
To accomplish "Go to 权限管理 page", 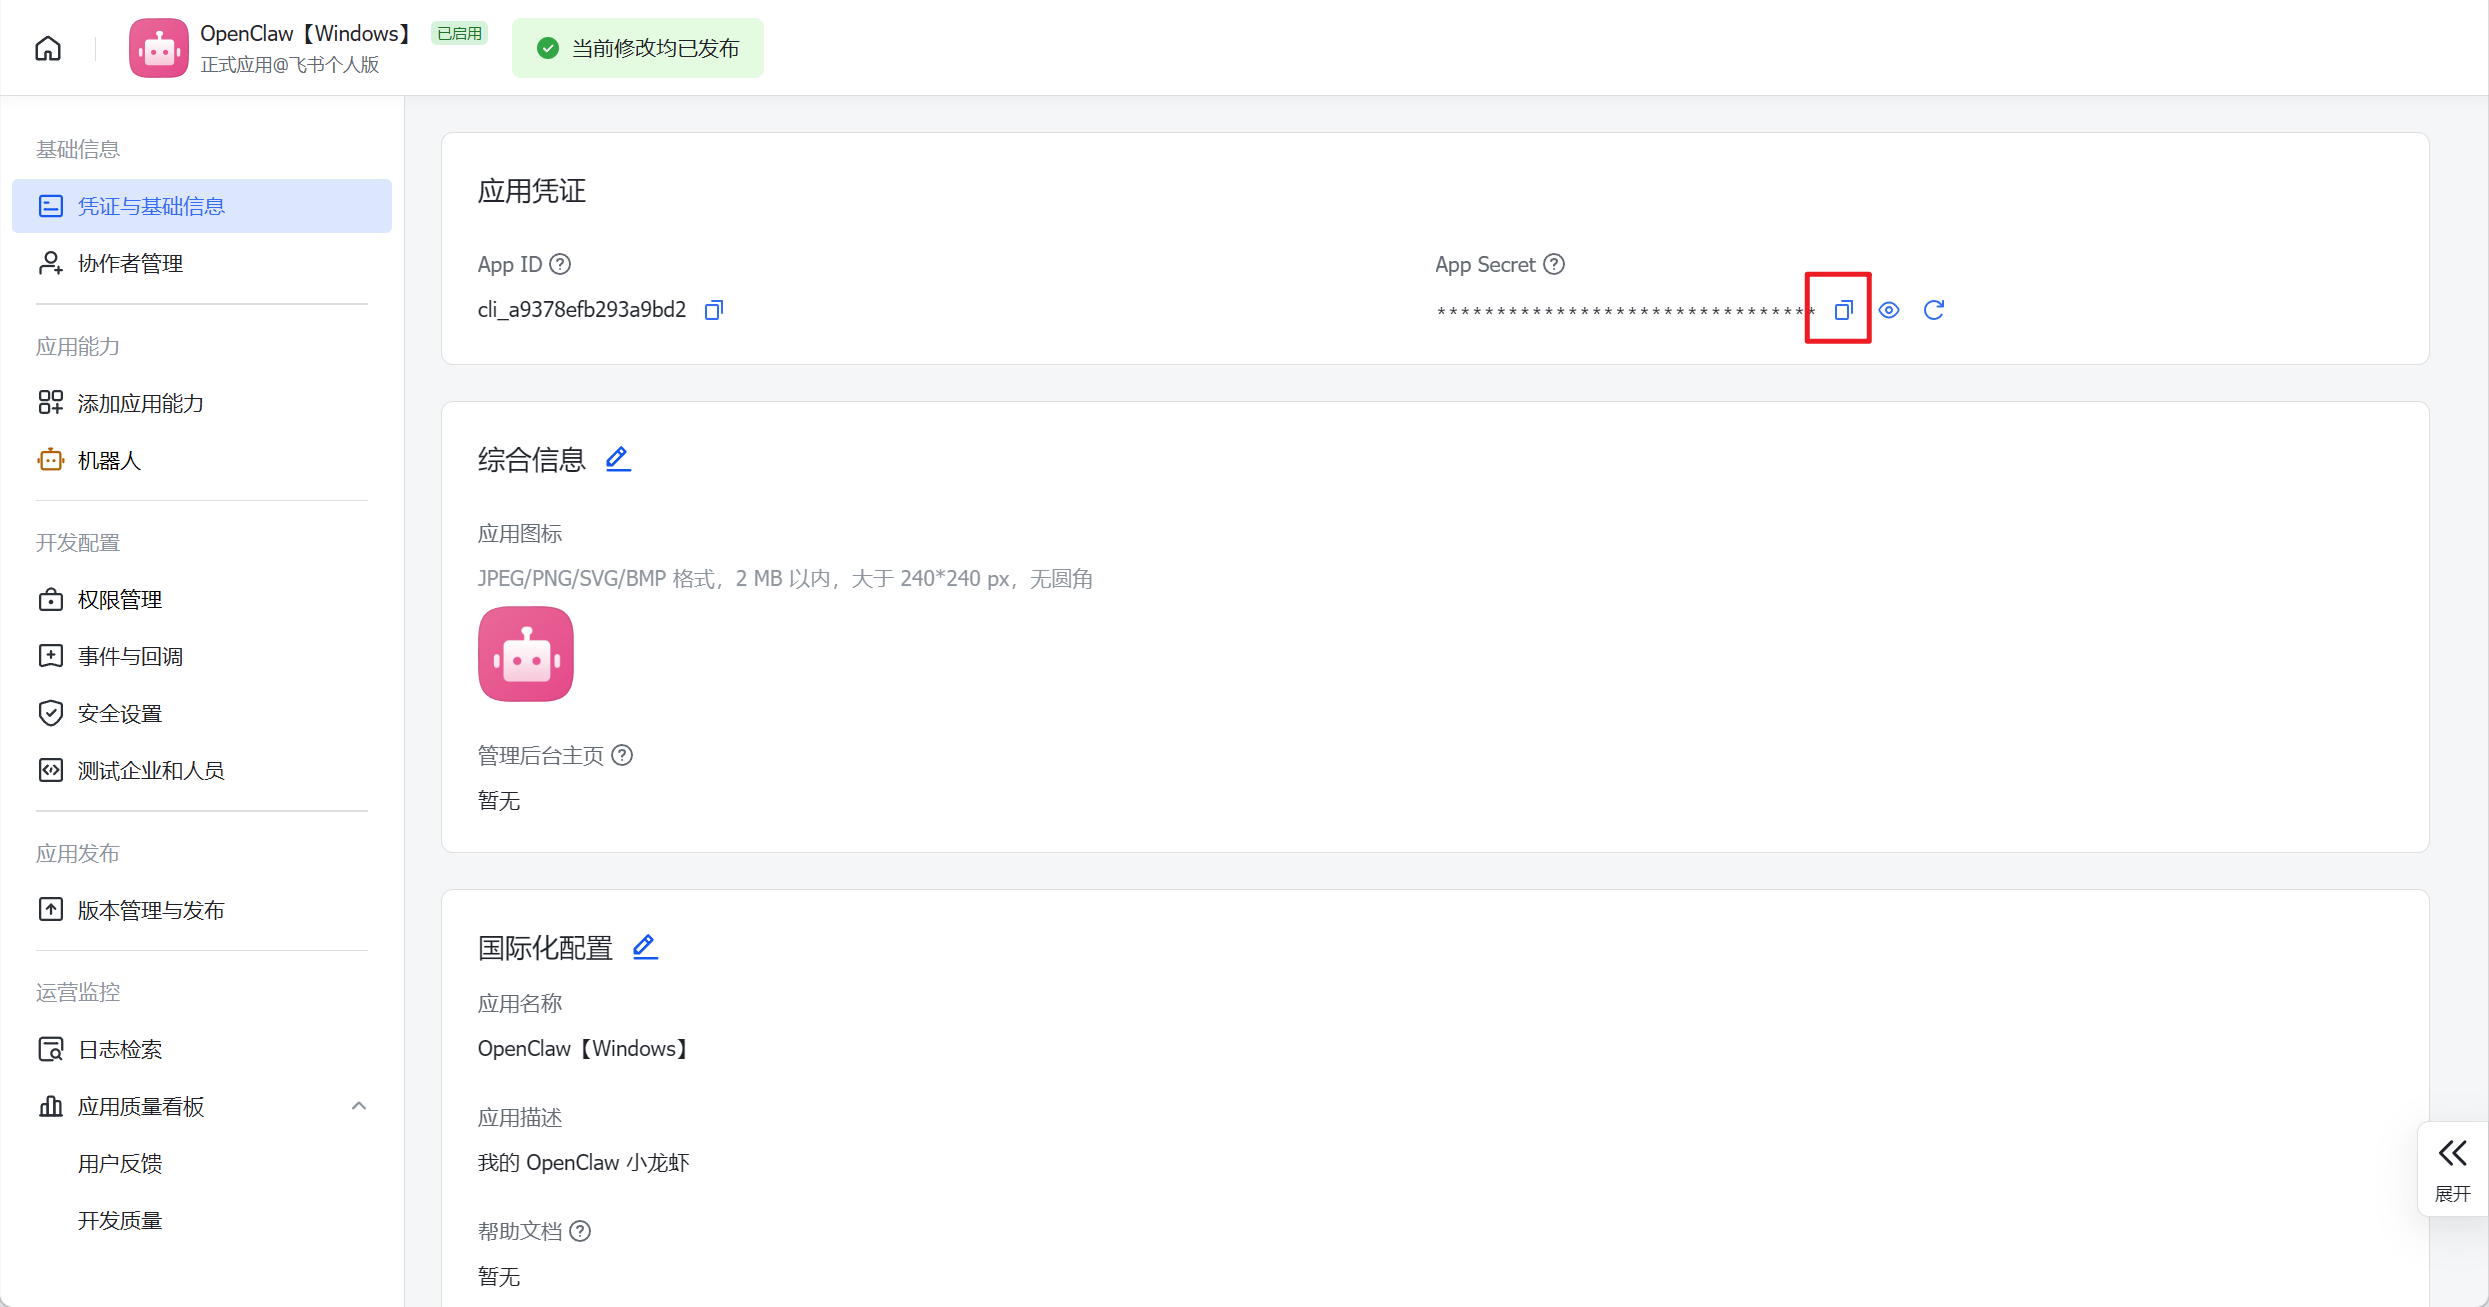I will pos(119,599).
